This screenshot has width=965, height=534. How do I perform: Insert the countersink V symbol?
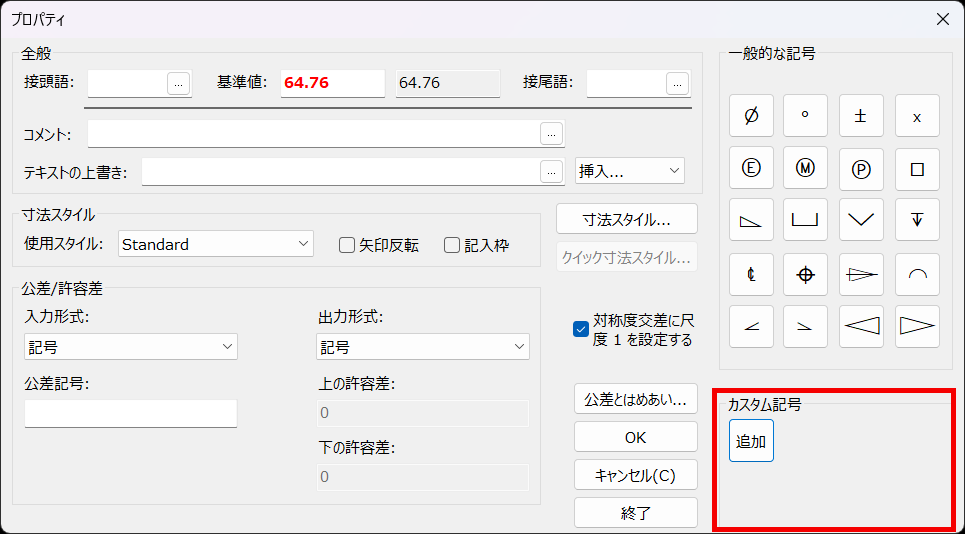(x=861, y=220)
